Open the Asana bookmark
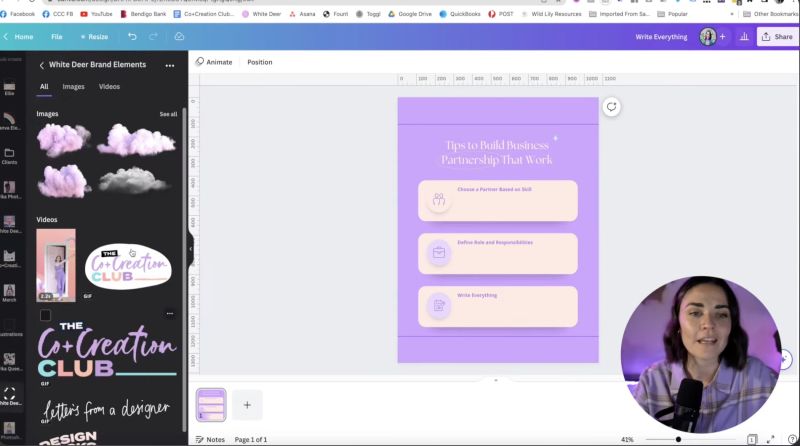Viewport: 800px width, 446px height. [x=302, y=14]
